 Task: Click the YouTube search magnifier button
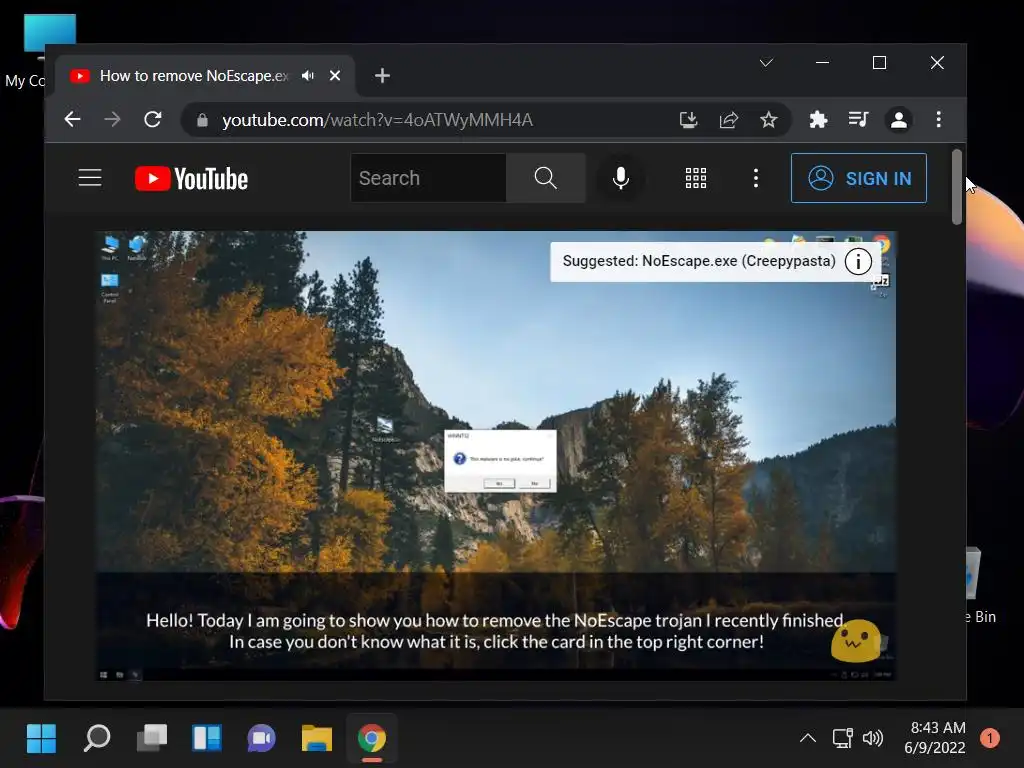pos(545,178)
